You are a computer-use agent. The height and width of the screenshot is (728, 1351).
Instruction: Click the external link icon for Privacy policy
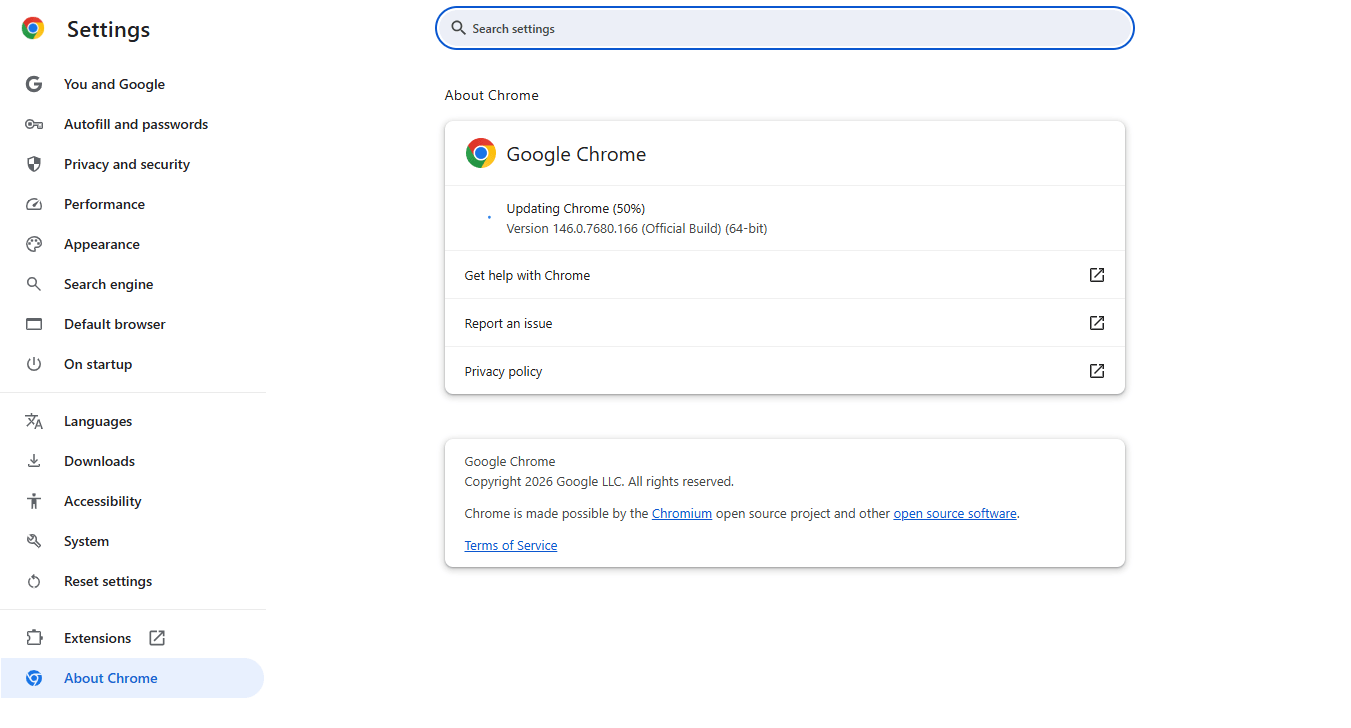(x=1097, y=371)
